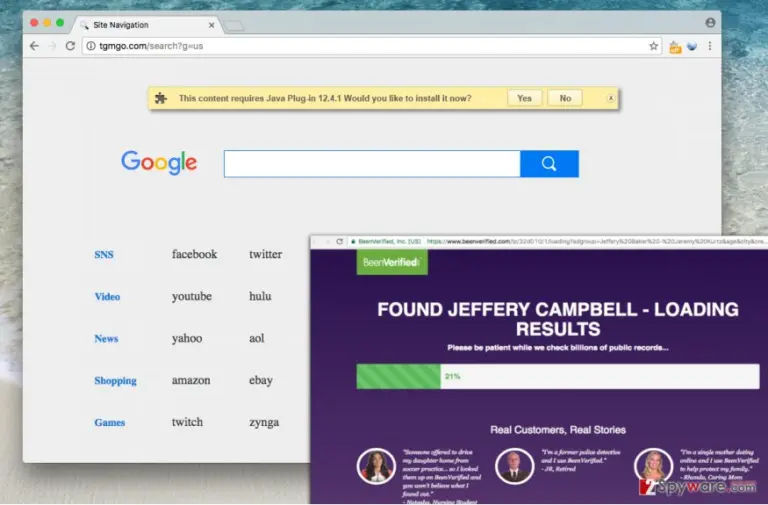This screenshot has height=505, width=768.
Task: Click the orange shopping extension icon
Action: pos(675,47)
